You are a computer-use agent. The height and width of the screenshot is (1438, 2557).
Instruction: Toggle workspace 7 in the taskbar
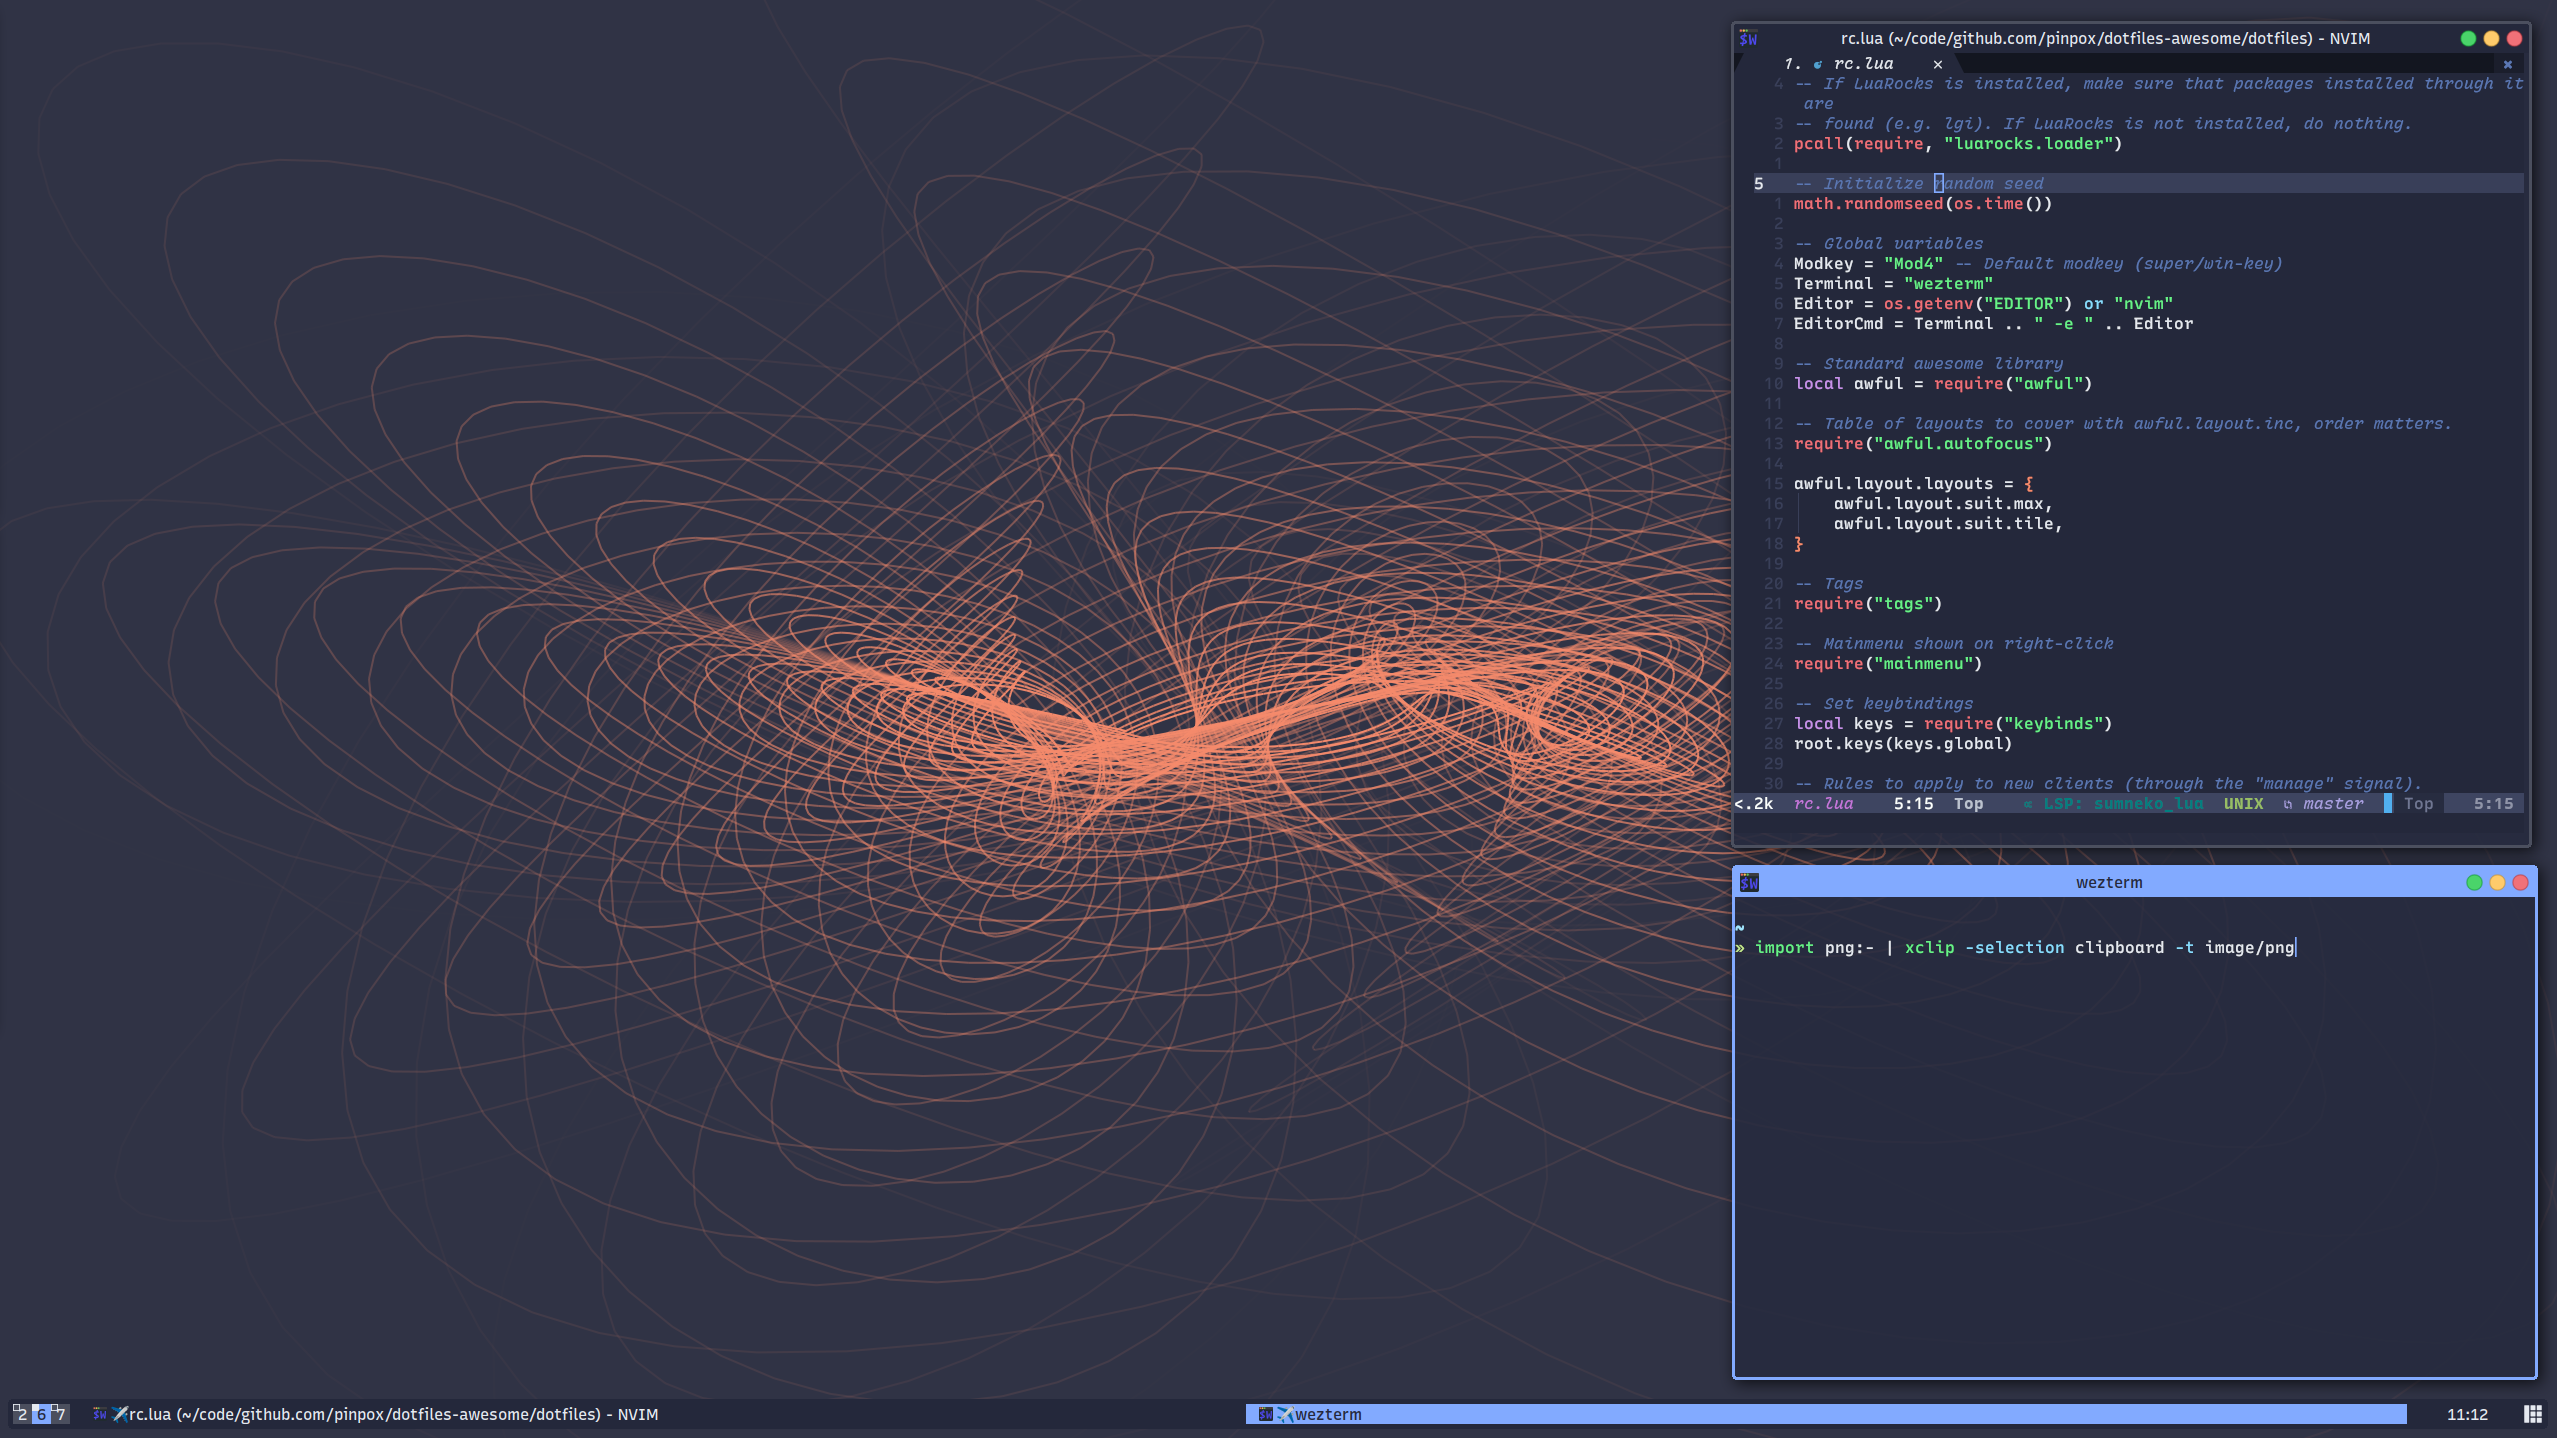click(x=58, y=1414)
